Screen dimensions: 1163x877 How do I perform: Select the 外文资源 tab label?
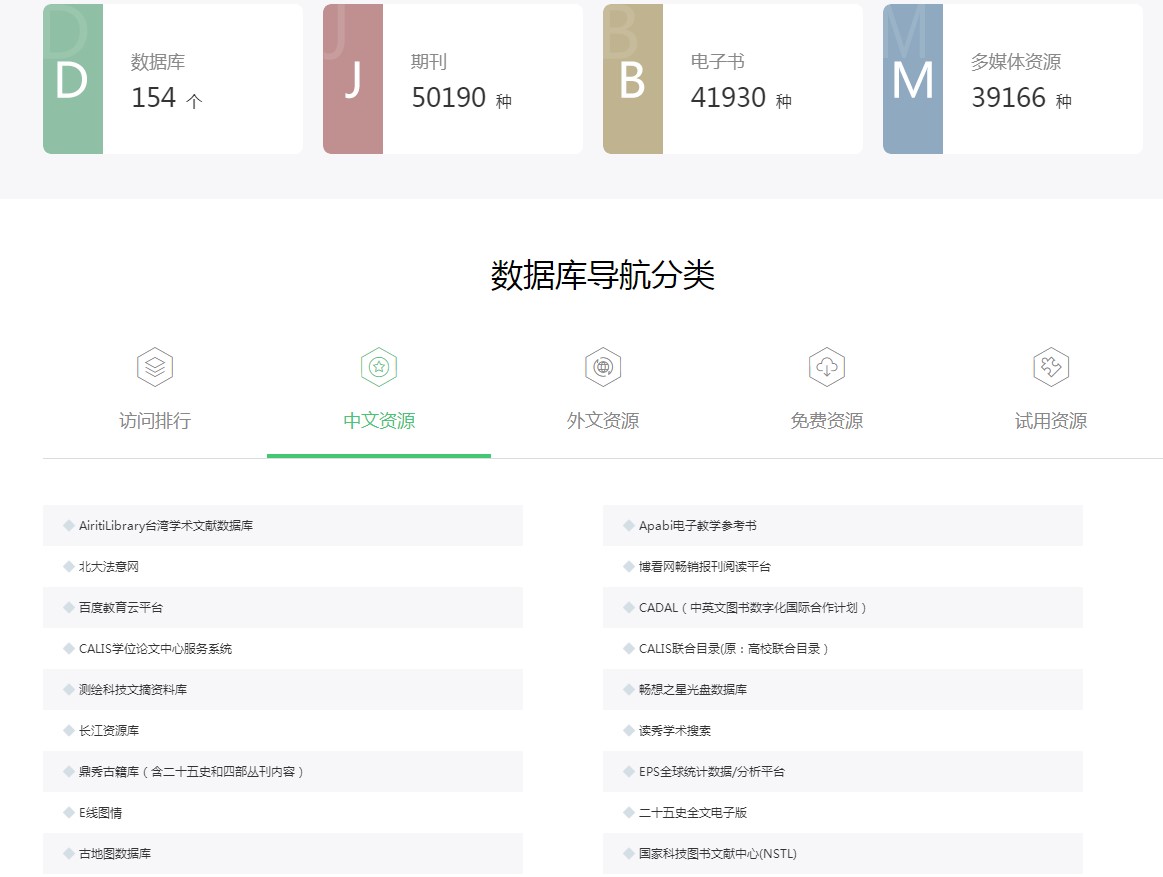(603, 421)
